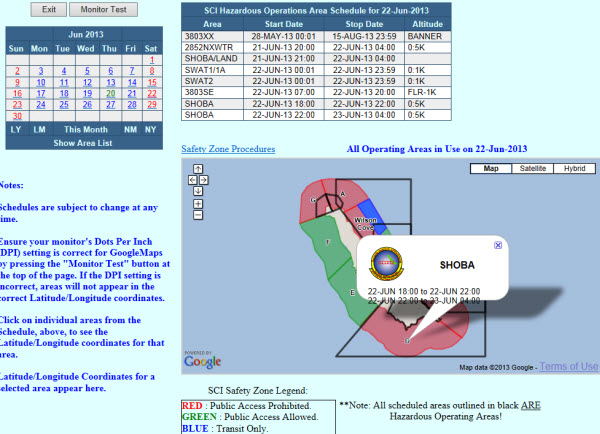Select June 28 in the calendar
This screenshot has height=434, width=600.
pyautogui.click(x=132, y=104)
